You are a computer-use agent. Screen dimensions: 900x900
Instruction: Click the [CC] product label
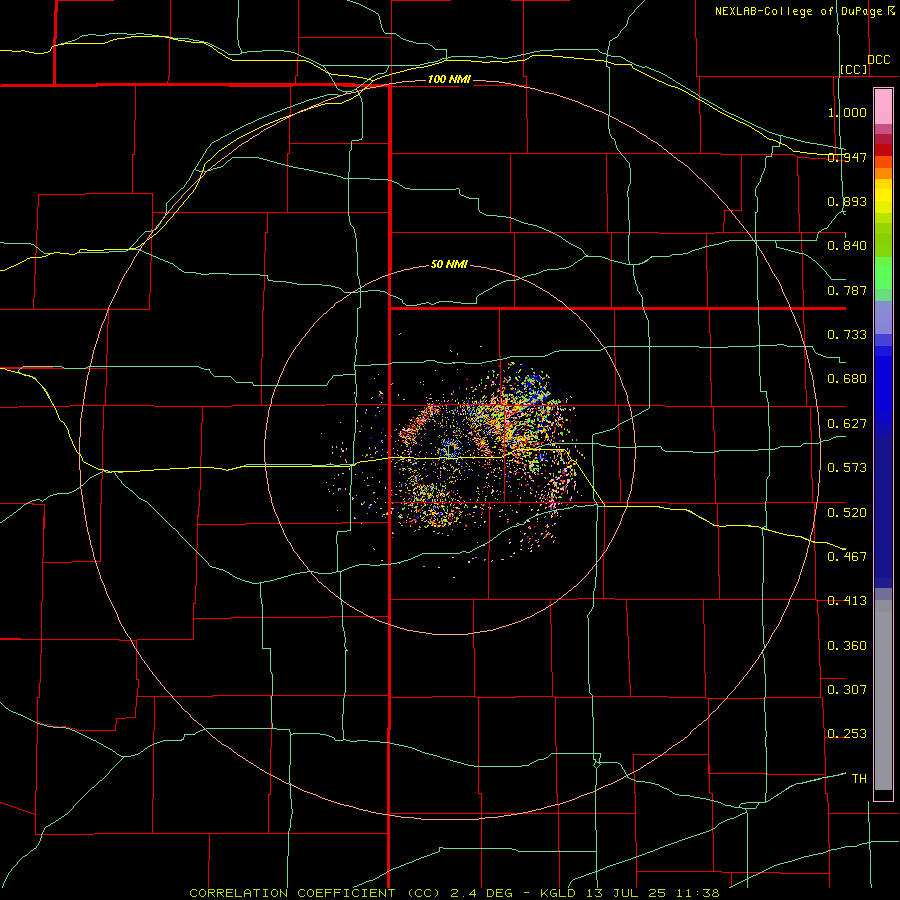[x=854, y=69]
